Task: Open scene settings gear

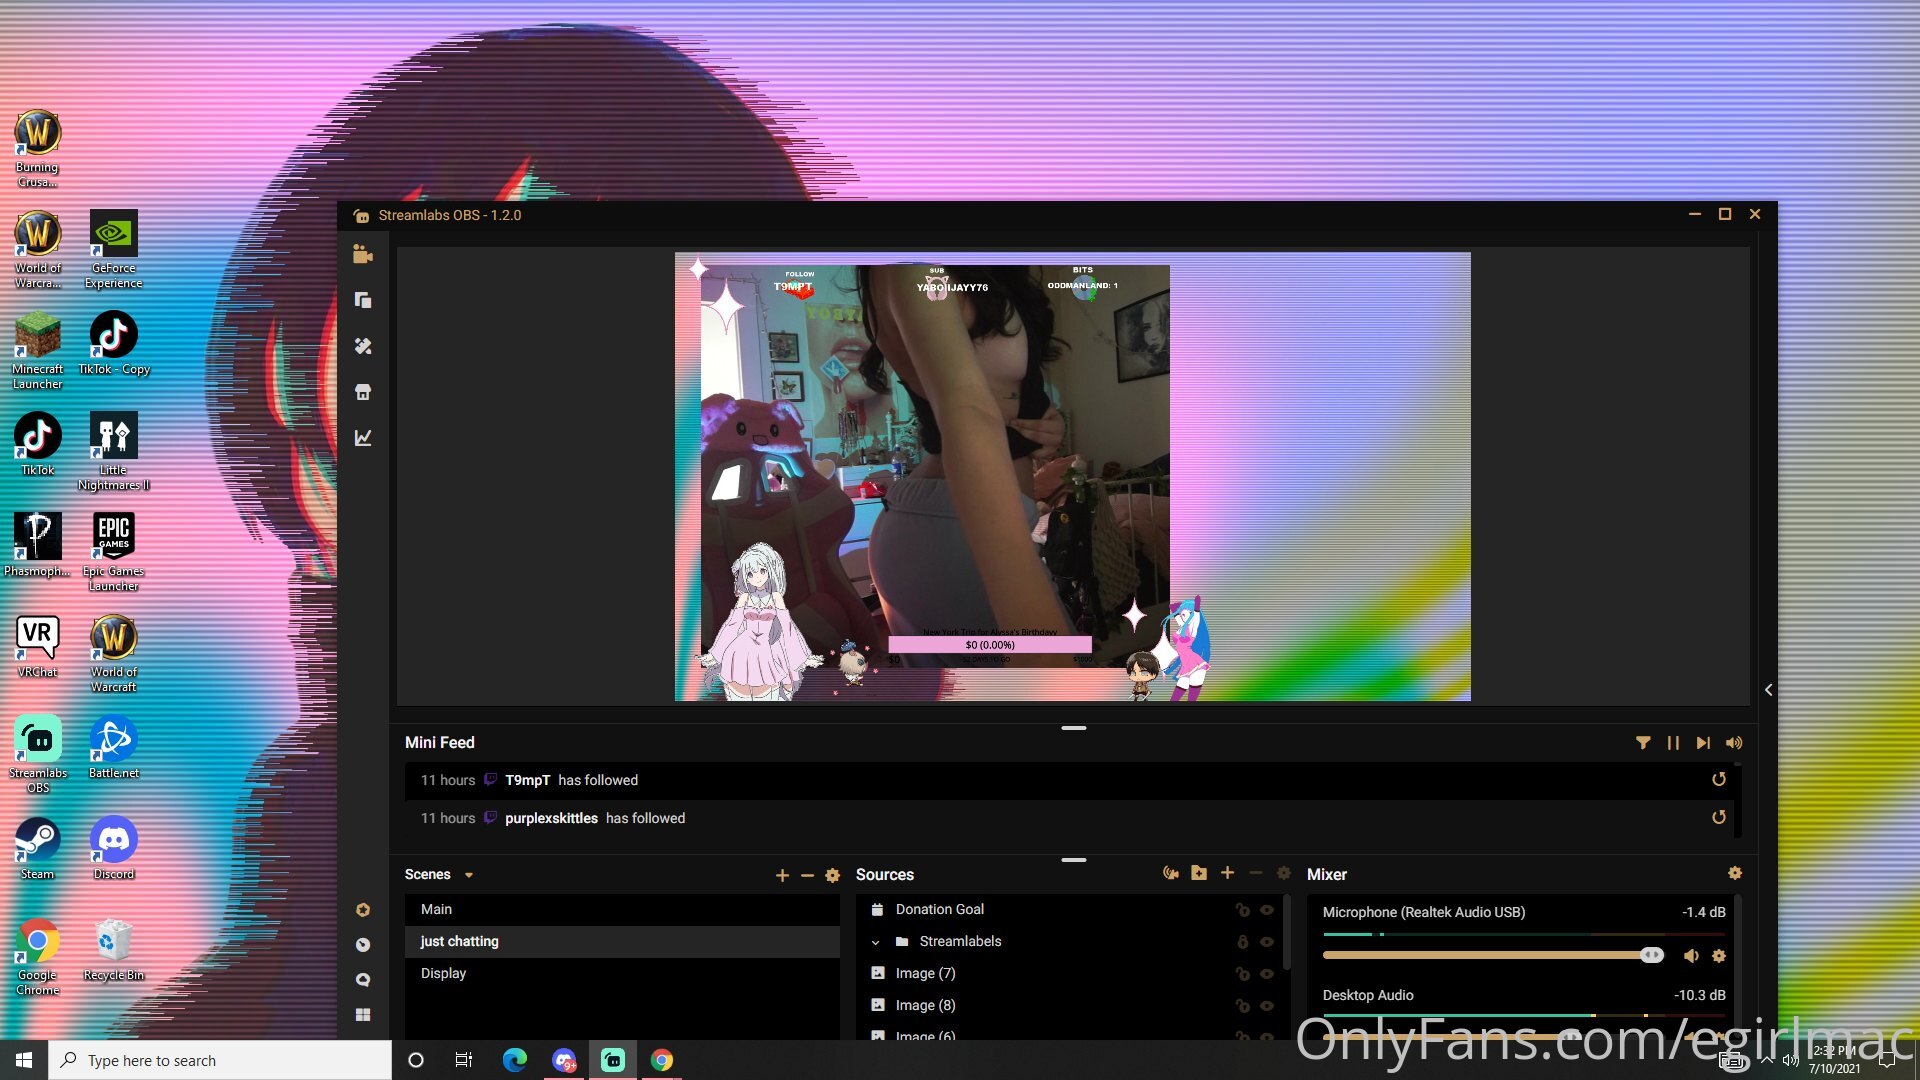Action: coord(832,876)
